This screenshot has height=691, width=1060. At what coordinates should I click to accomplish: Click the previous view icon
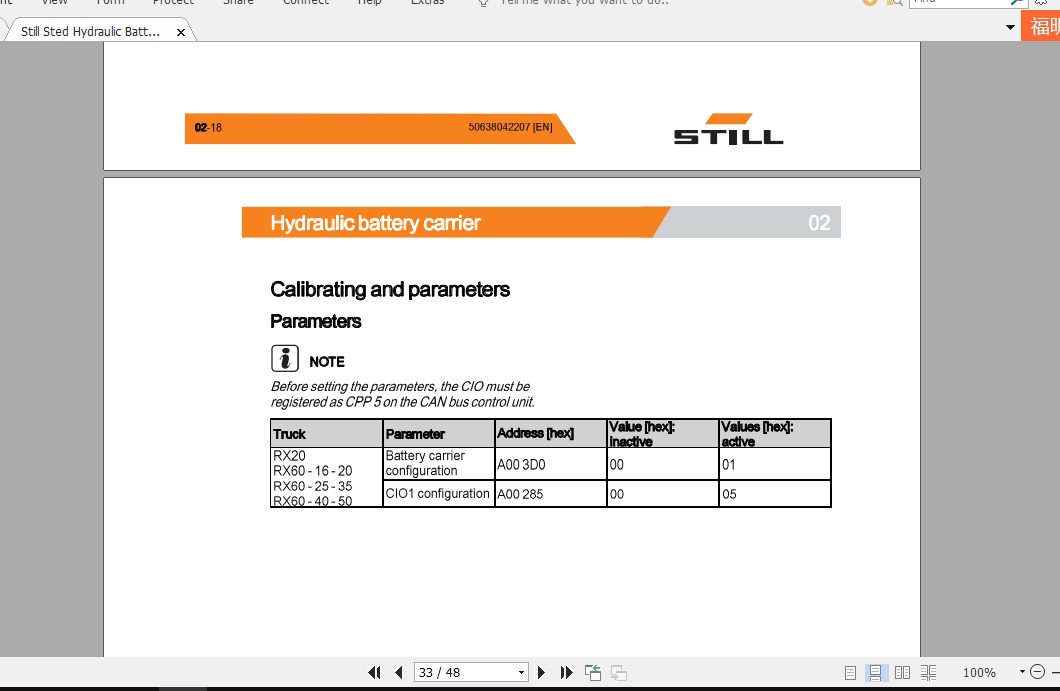coord(593,672)
